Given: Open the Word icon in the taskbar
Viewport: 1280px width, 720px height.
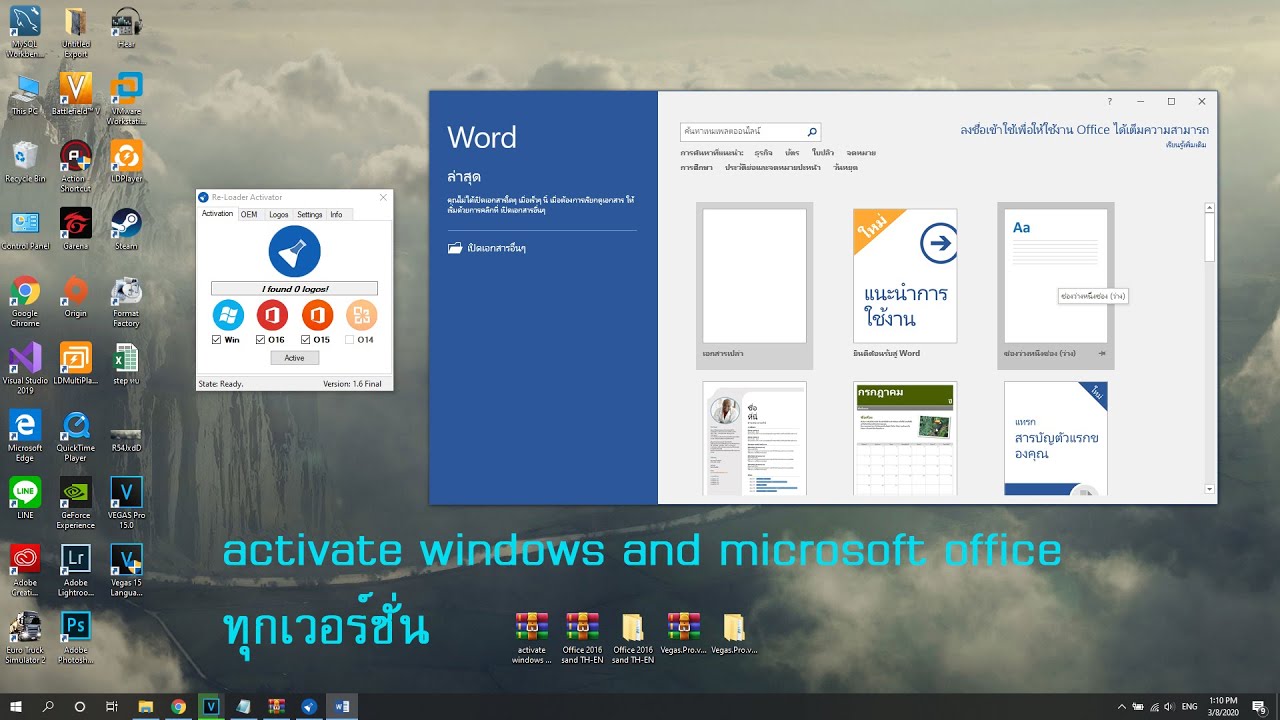Looking at the screenshot, I should tap(343, 706).
